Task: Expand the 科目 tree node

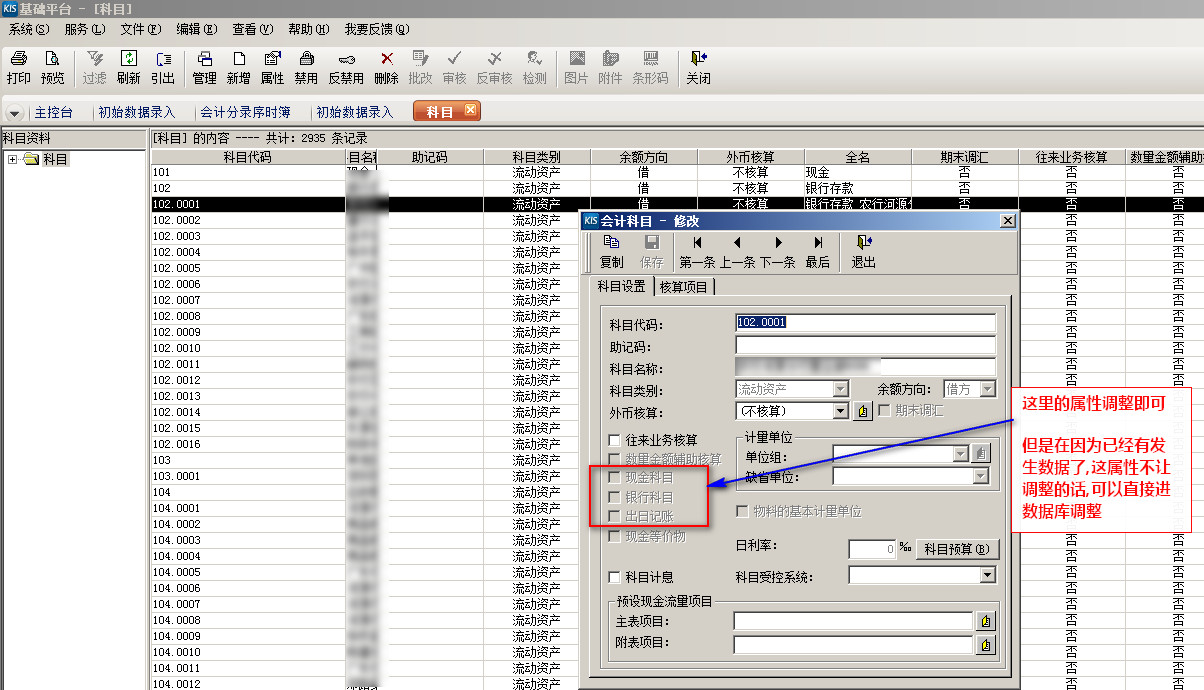Action: [12, 160]
